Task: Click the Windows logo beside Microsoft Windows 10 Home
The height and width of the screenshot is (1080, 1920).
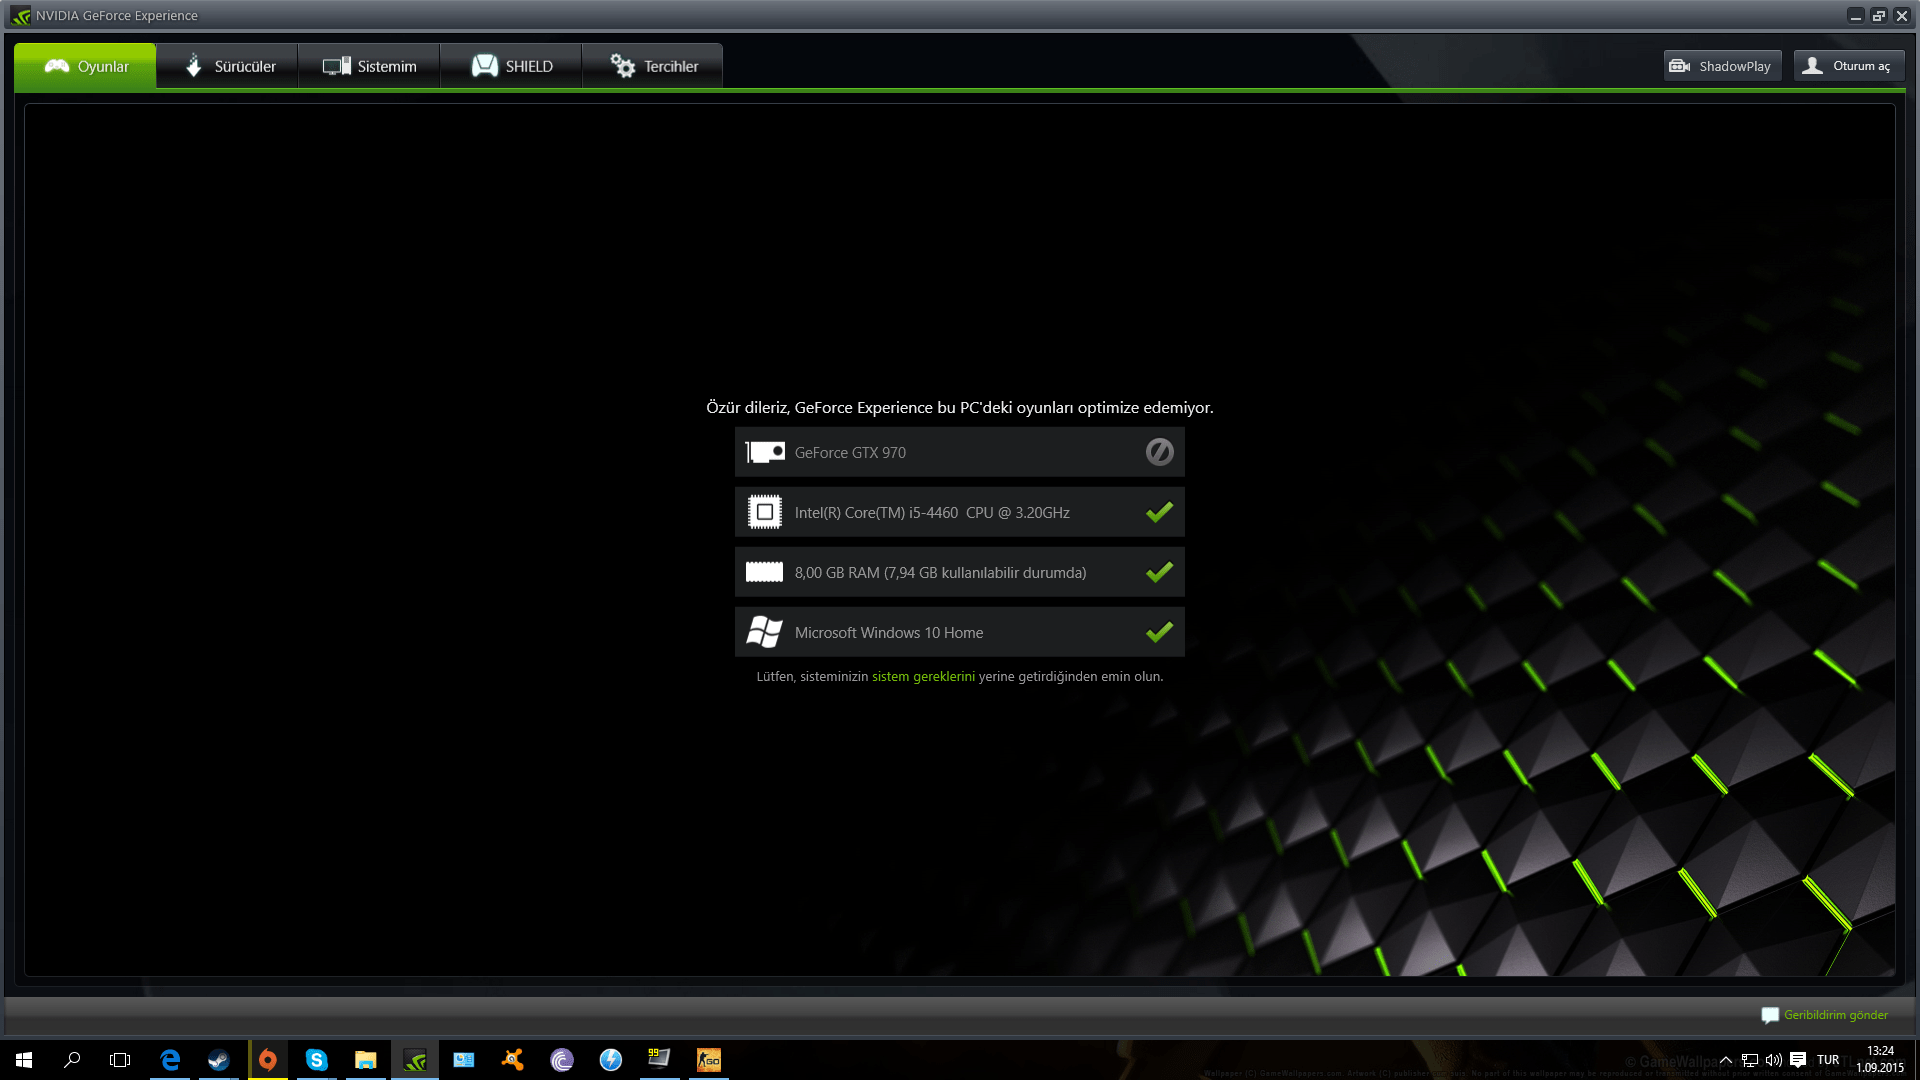Action: pyautogui.click(x=765, y=632)
